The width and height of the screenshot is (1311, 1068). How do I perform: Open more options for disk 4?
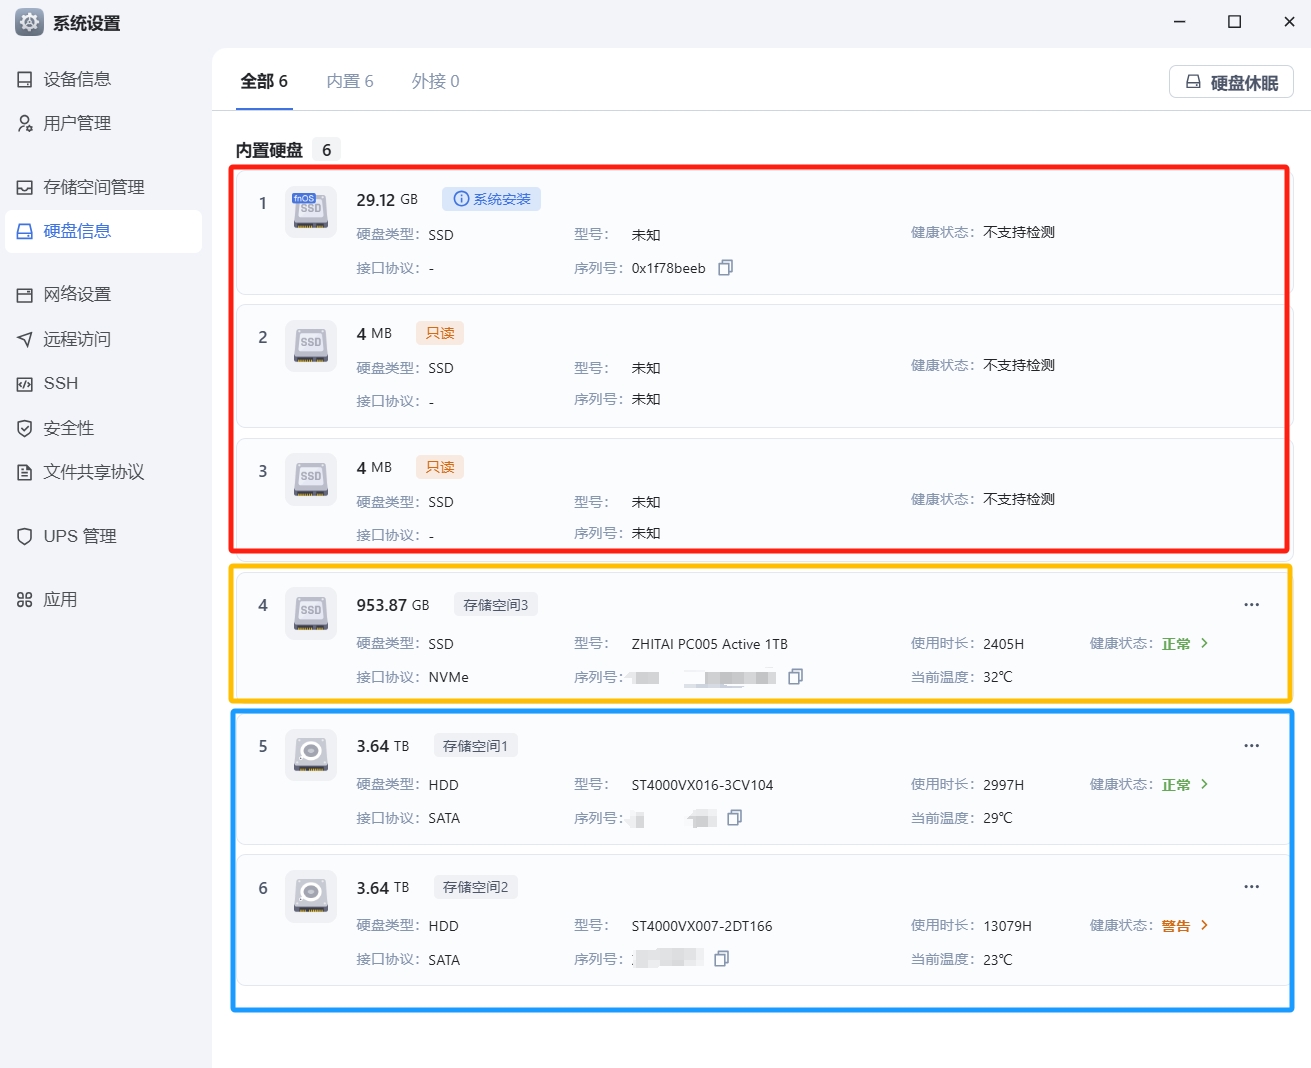click(1251, 605)
